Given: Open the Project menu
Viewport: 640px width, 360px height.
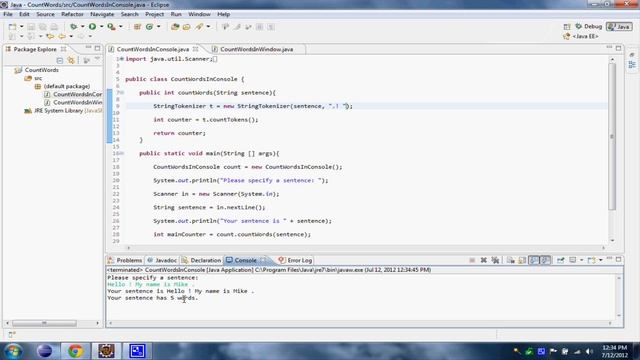Looking at the screenshot, I should 154,14.
